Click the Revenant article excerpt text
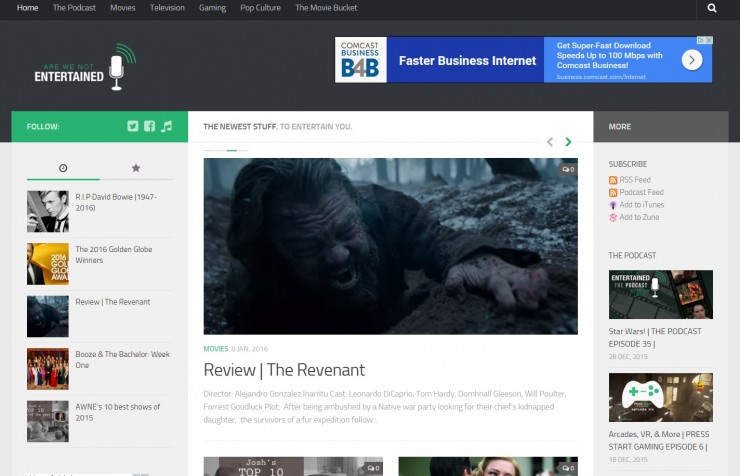Image resolution: width=740 pixels, height=476 pixels. point(385,407)
